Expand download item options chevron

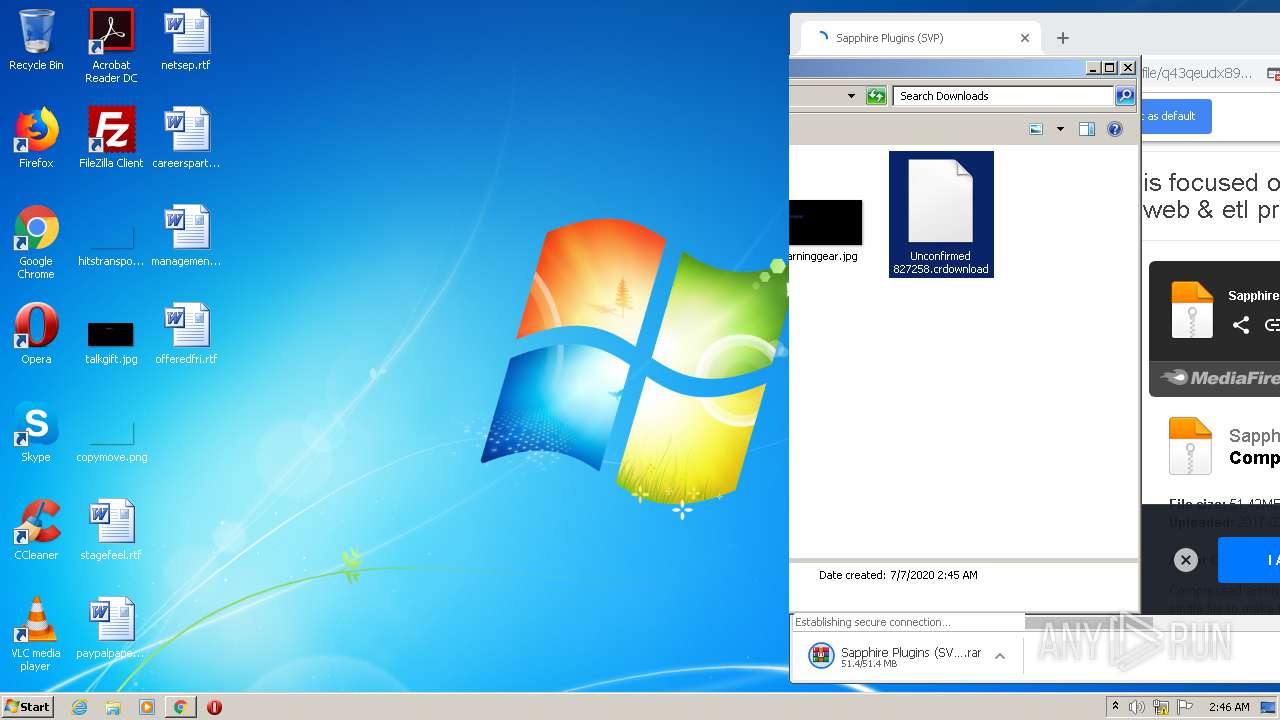tap(1000, 656)
